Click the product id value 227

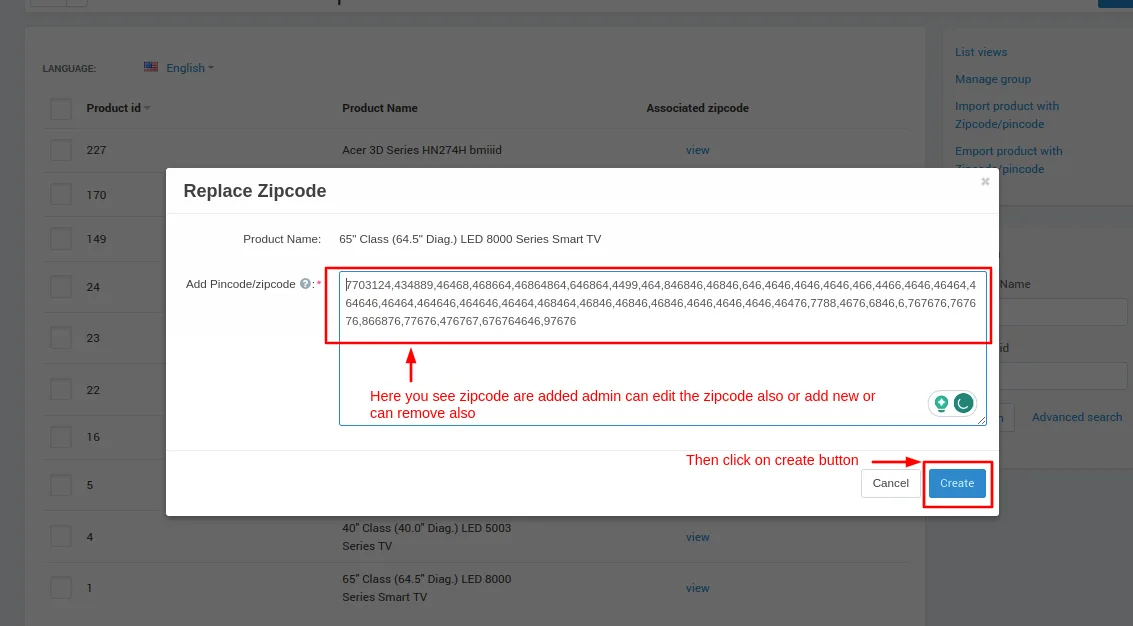[96, 150]
